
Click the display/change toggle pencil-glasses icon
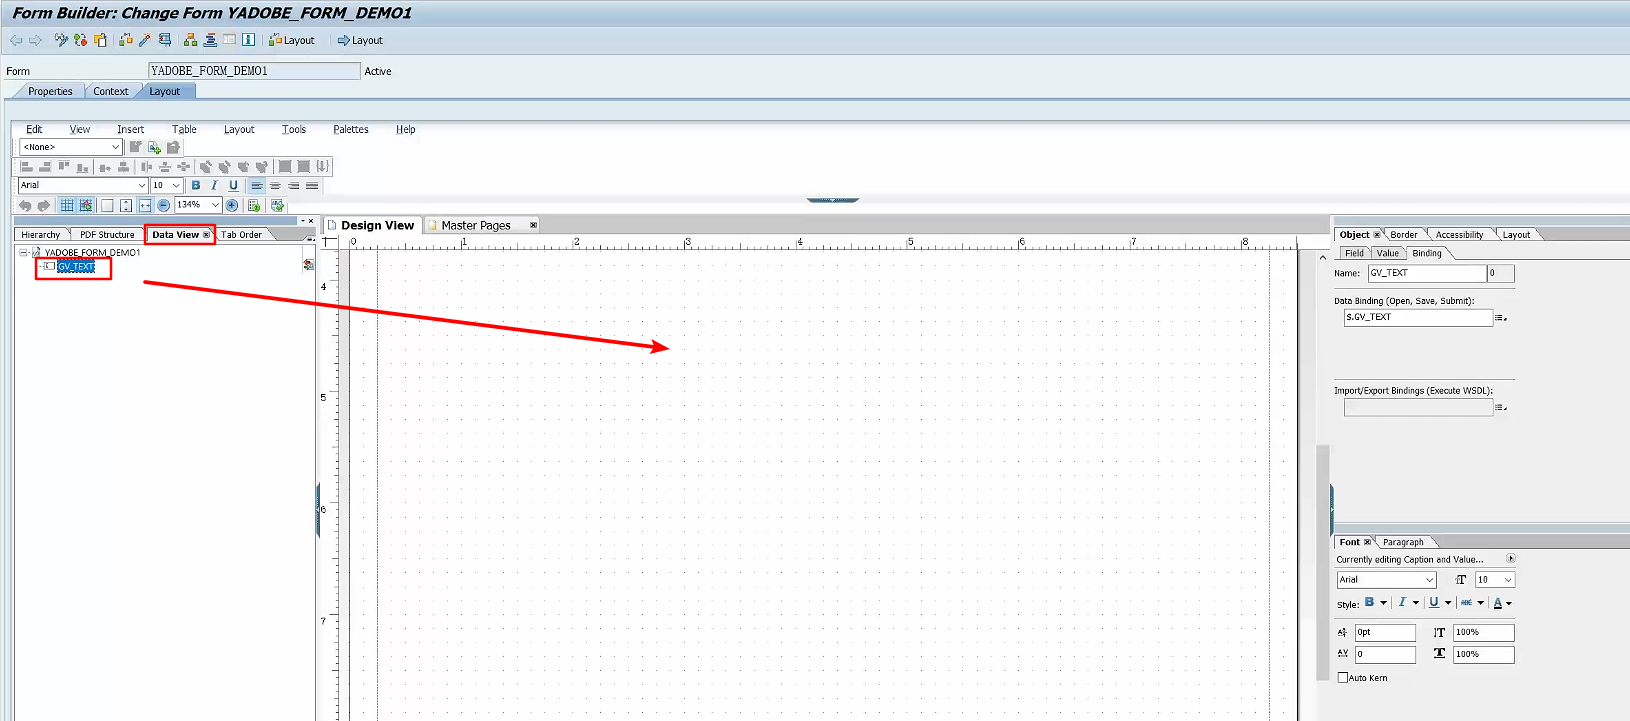[61, 40]
